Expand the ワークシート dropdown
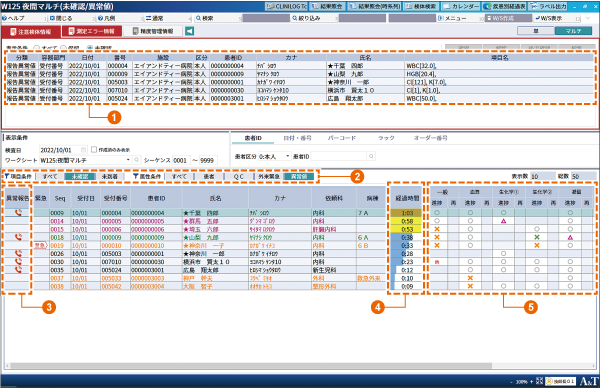600x388 pixels. tap(128, 160)
